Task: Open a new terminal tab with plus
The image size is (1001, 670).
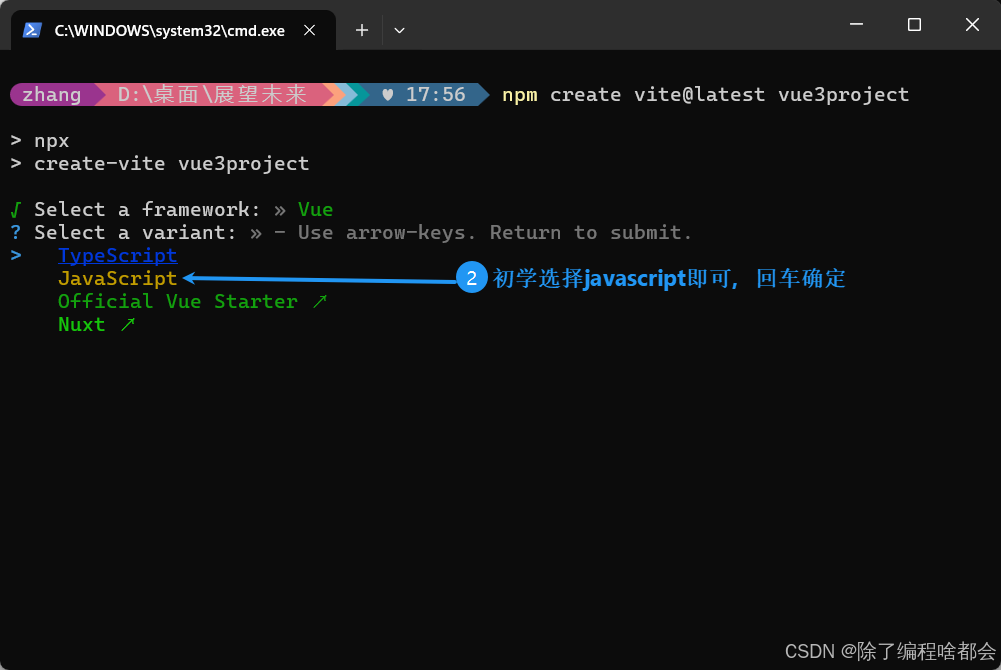Action: 362,30
